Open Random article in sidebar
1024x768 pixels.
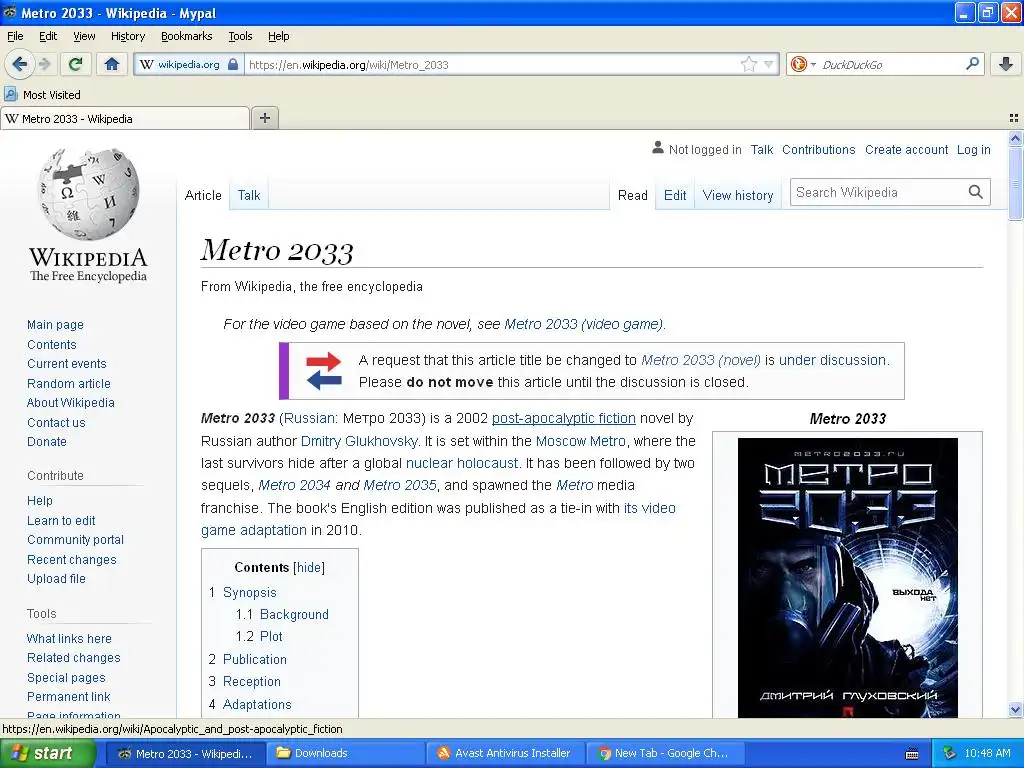click(69, 383)
